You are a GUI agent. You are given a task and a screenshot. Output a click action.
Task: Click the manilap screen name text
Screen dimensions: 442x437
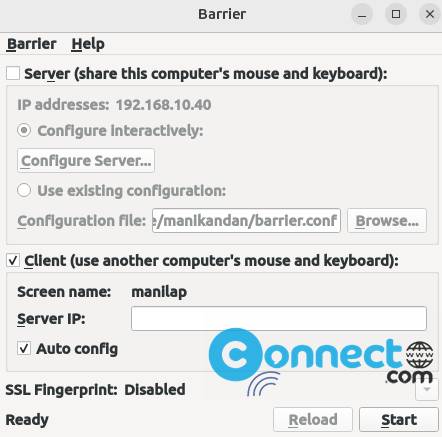[x=159, y=292]
